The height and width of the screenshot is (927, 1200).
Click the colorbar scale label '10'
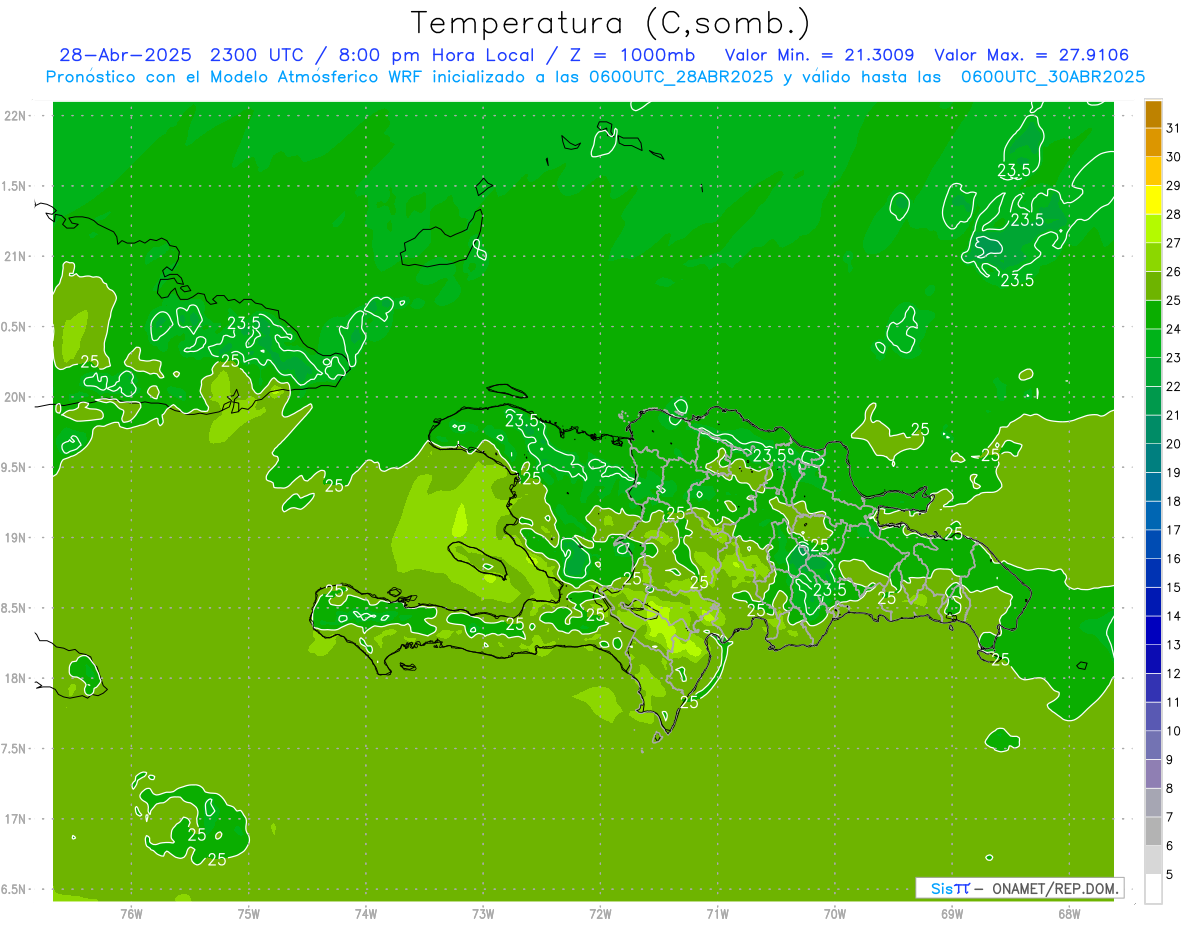pyautogui.click(x=1173, y=731)
